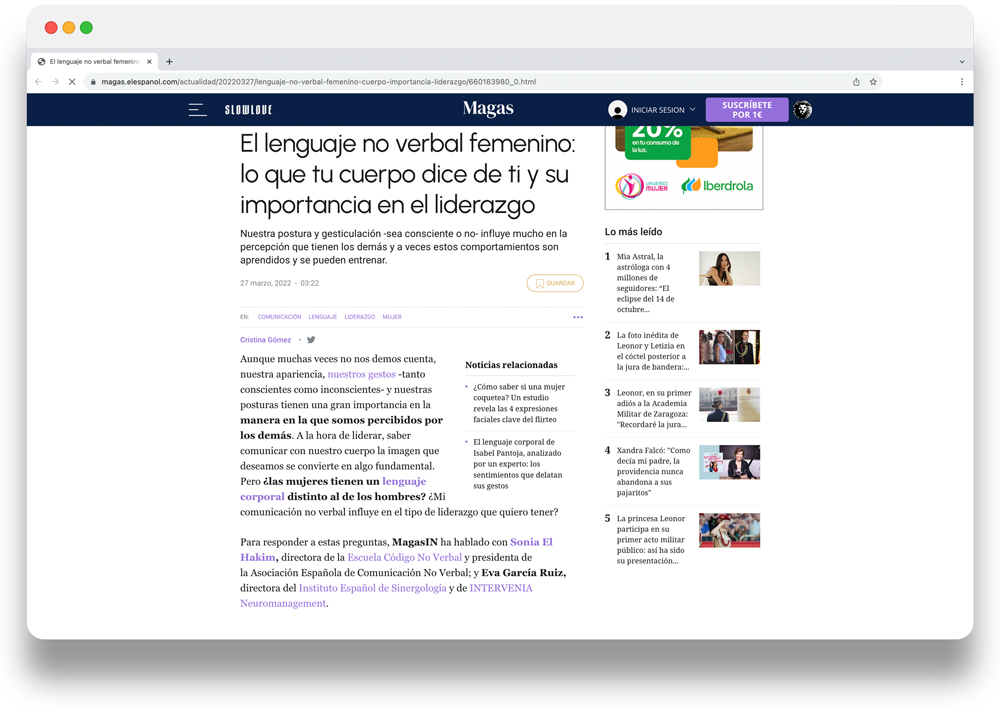Image resolution: width=1000 pixels, height=717 pixels.
Task: Go back with browser back arrow
Action: pyautogui.click(x=38, y=82)
